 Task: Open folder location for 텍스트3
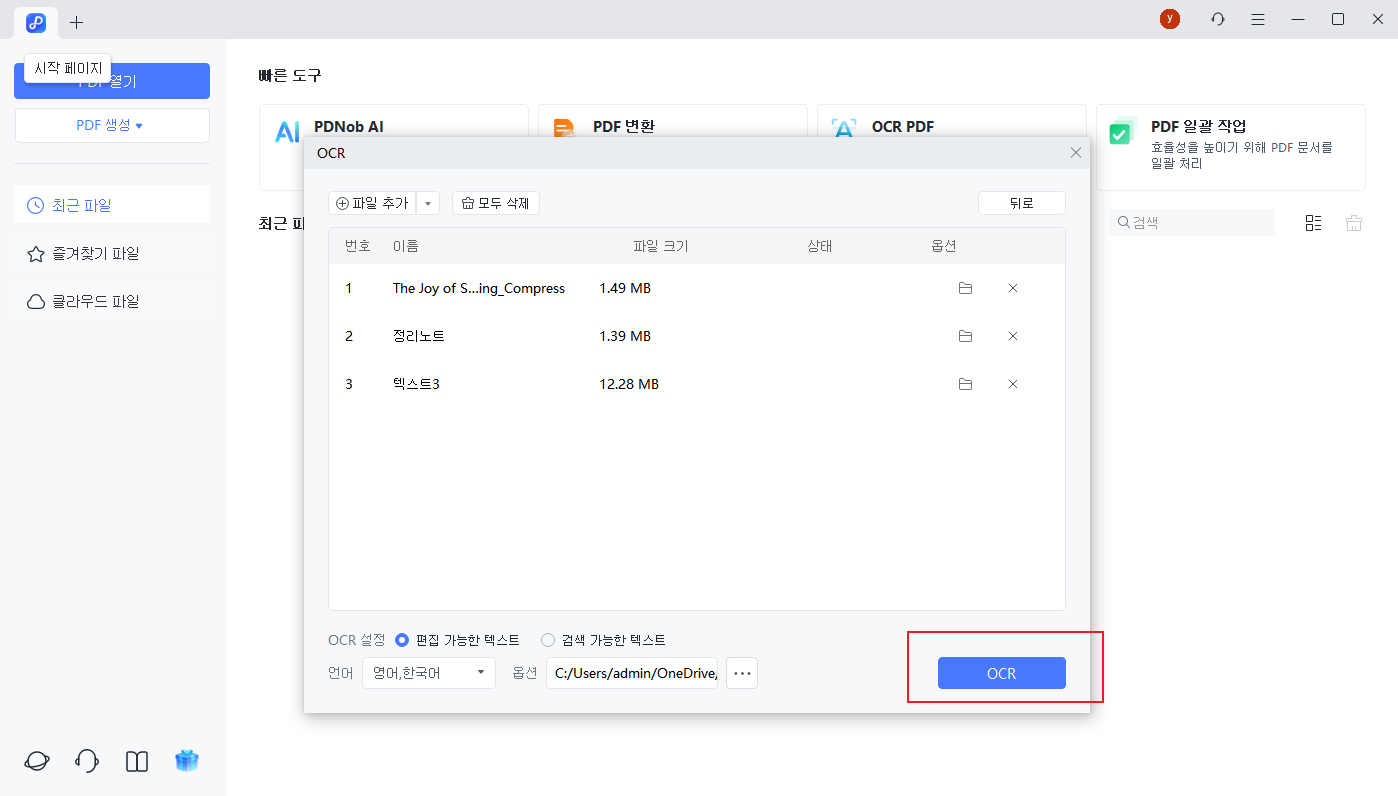[x=965, y=384]
